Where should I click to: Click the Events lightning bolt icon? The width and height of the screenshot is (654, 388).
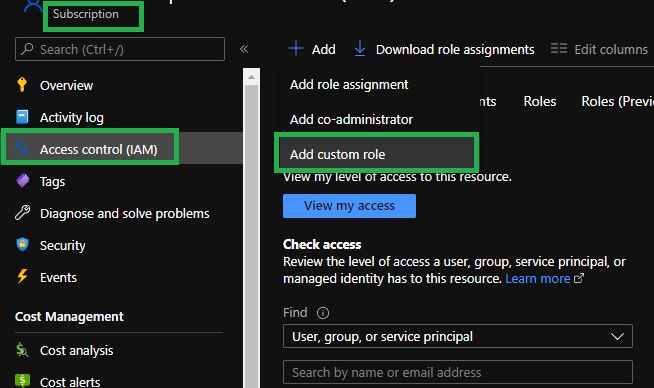click(22, 276)
